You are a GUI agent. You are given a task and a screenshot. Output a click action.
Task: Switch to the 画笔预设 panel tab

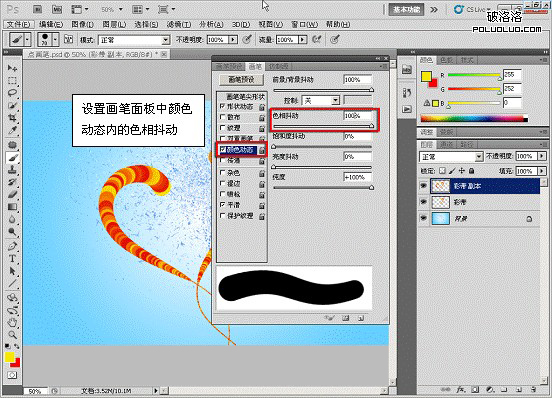[x=229, y=66]
